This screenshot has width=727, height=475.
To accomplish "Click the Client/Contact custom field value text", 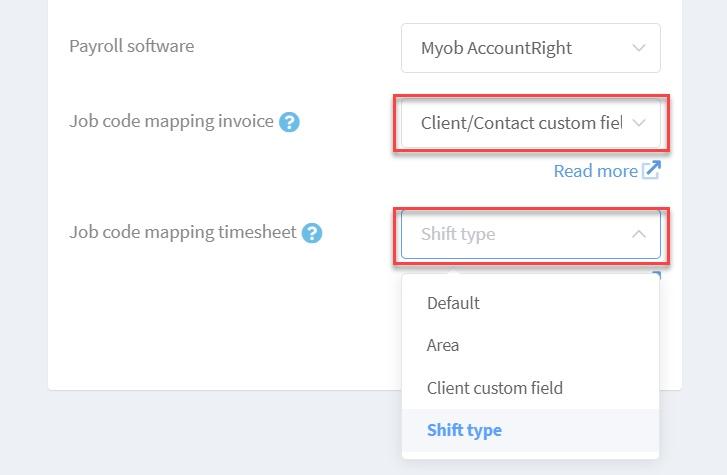I will [521, 123].
